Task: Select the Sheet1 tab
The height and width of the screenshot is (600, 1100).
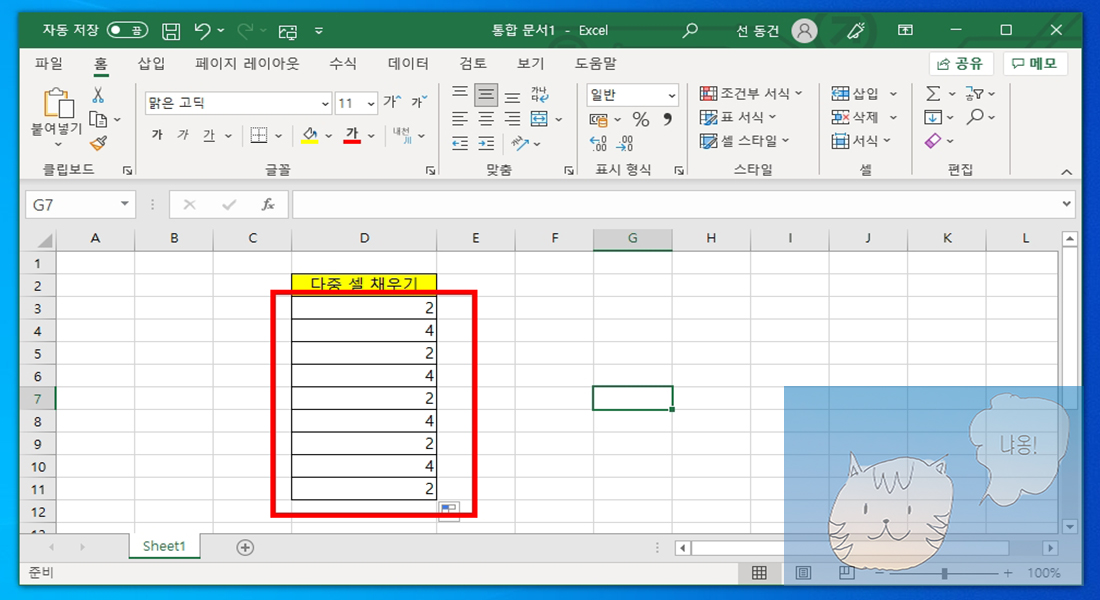Action: [x=164, y=546]
